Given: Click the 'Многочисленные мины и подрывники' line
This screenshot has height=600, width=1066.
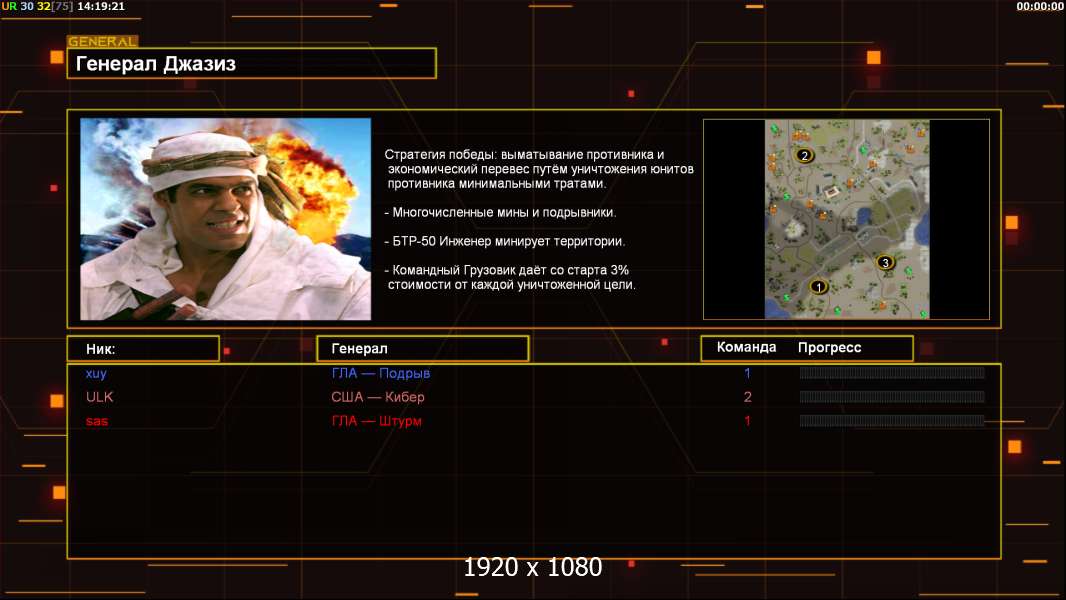Looking at the screenshot, I should [500, 213].
